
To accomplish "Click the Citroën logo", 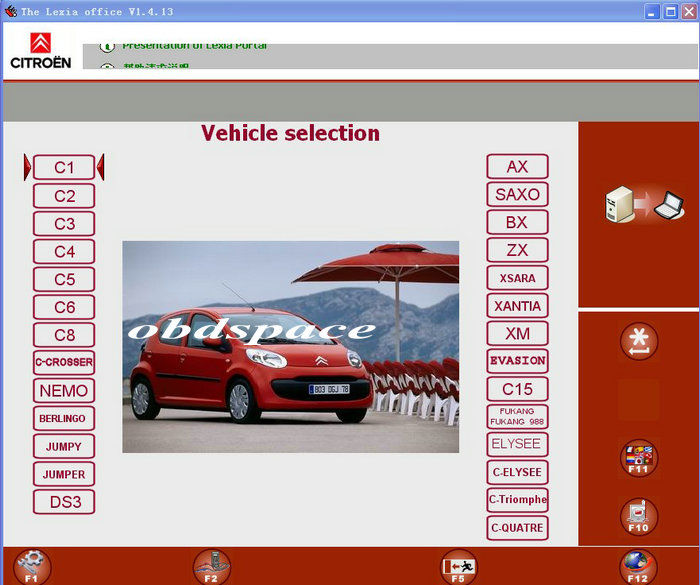I will (x=41, y=51).
